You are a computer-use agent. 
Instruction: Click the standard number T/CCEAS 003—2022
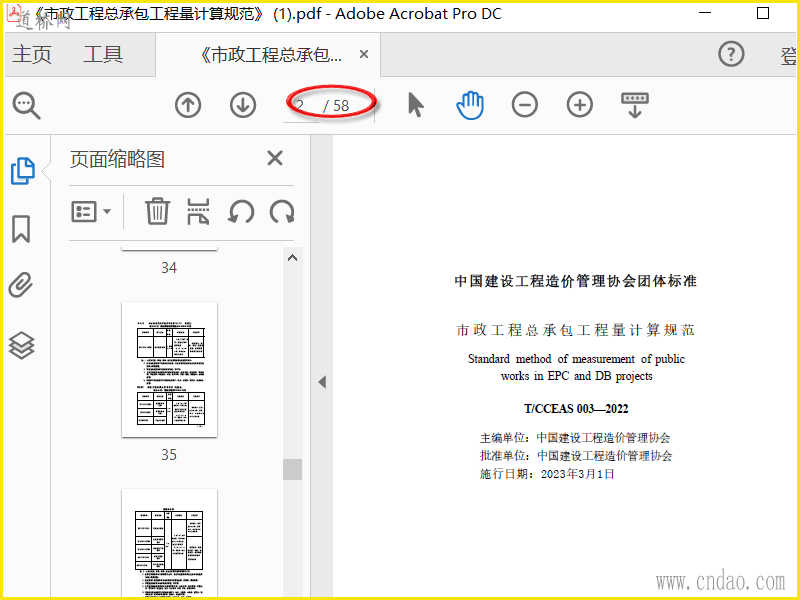tap(576, 409)
